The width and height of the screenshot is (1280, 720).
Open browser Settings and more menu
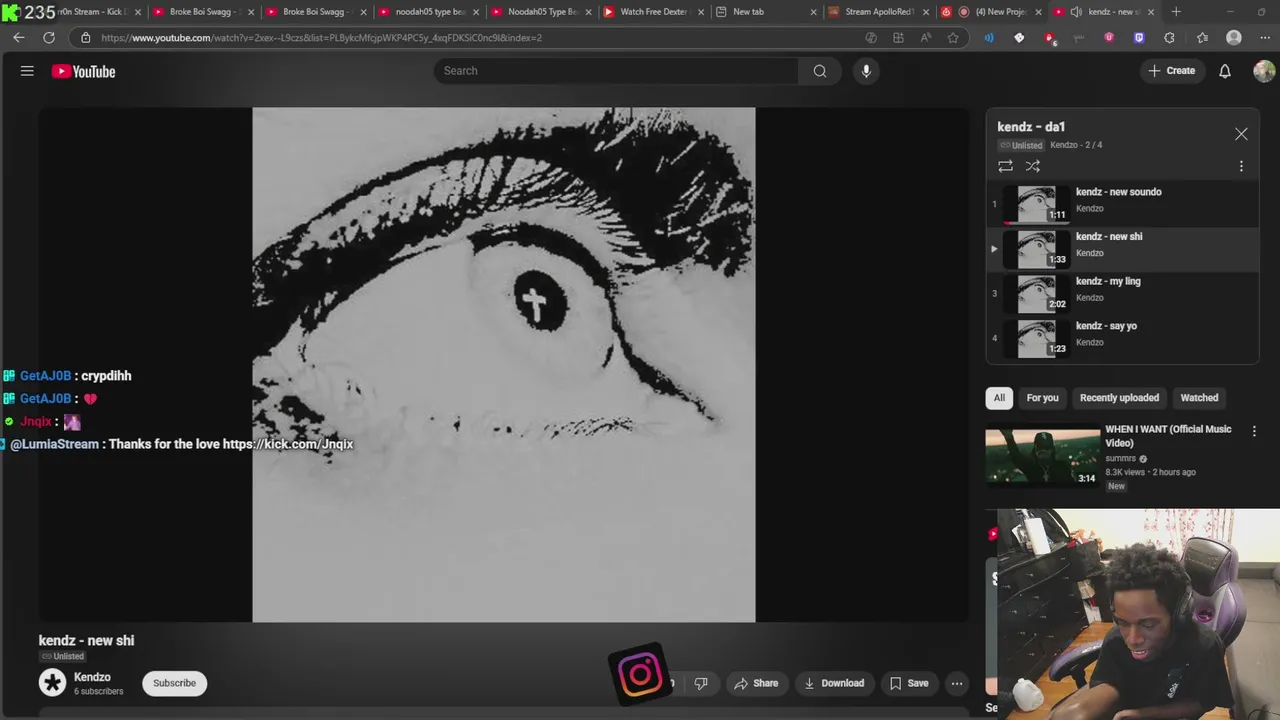(x=1264, y=37)
